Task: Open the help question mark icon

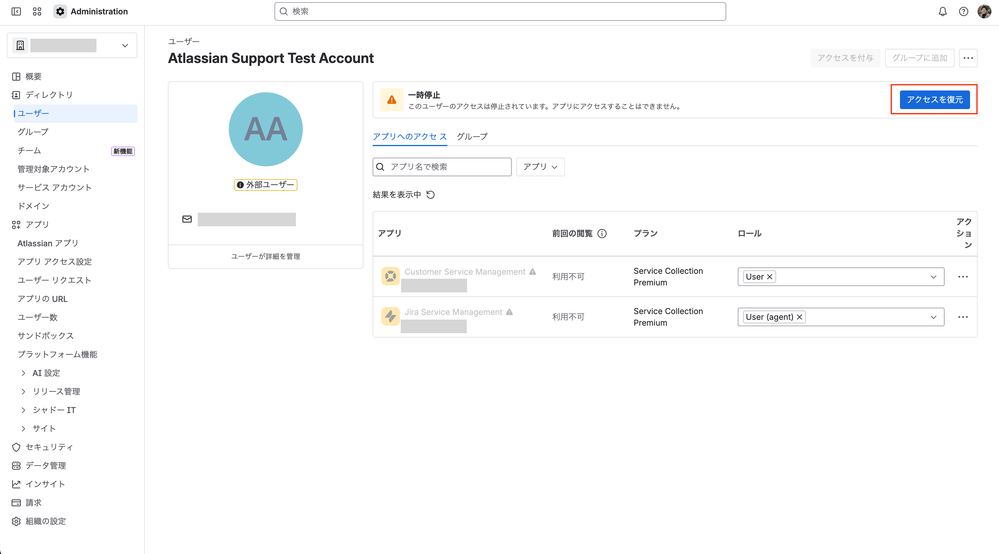Action: coord(963,11)
